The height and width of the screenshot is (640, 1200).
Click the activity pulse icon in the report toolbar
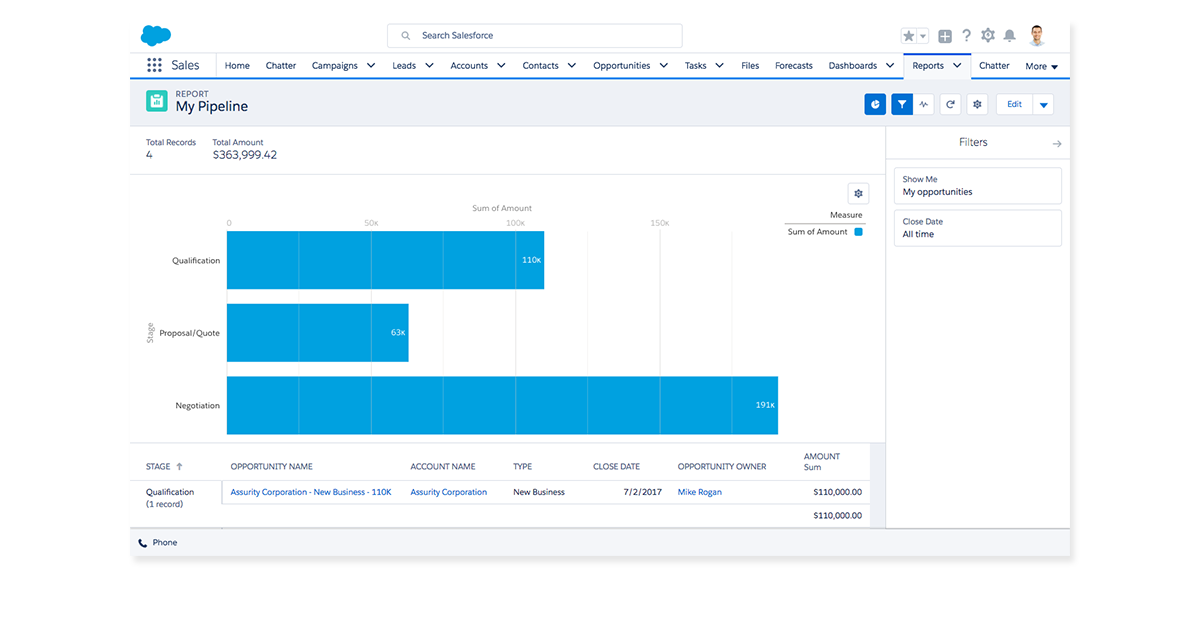click(x=925, y=104)
